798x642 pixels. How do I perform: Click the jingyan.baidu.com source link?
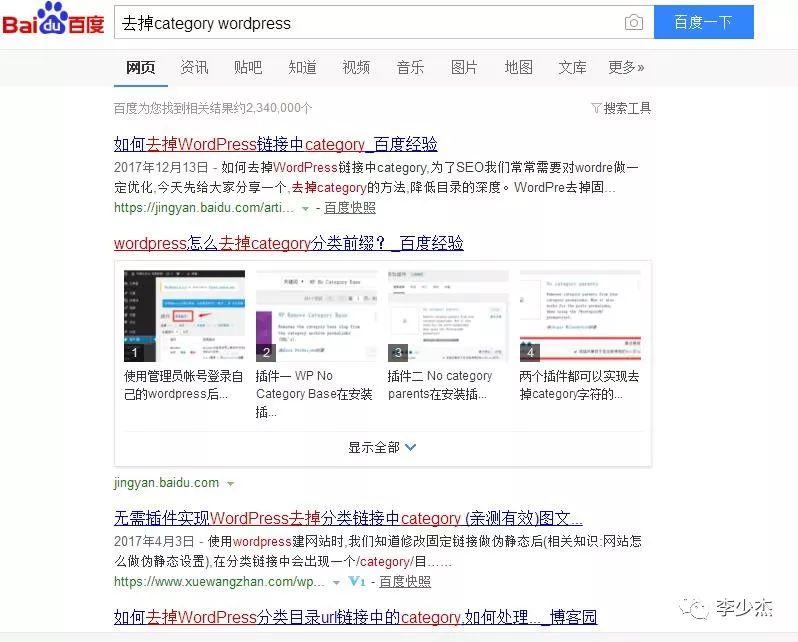pyautogui.click(x=166, y=483)
